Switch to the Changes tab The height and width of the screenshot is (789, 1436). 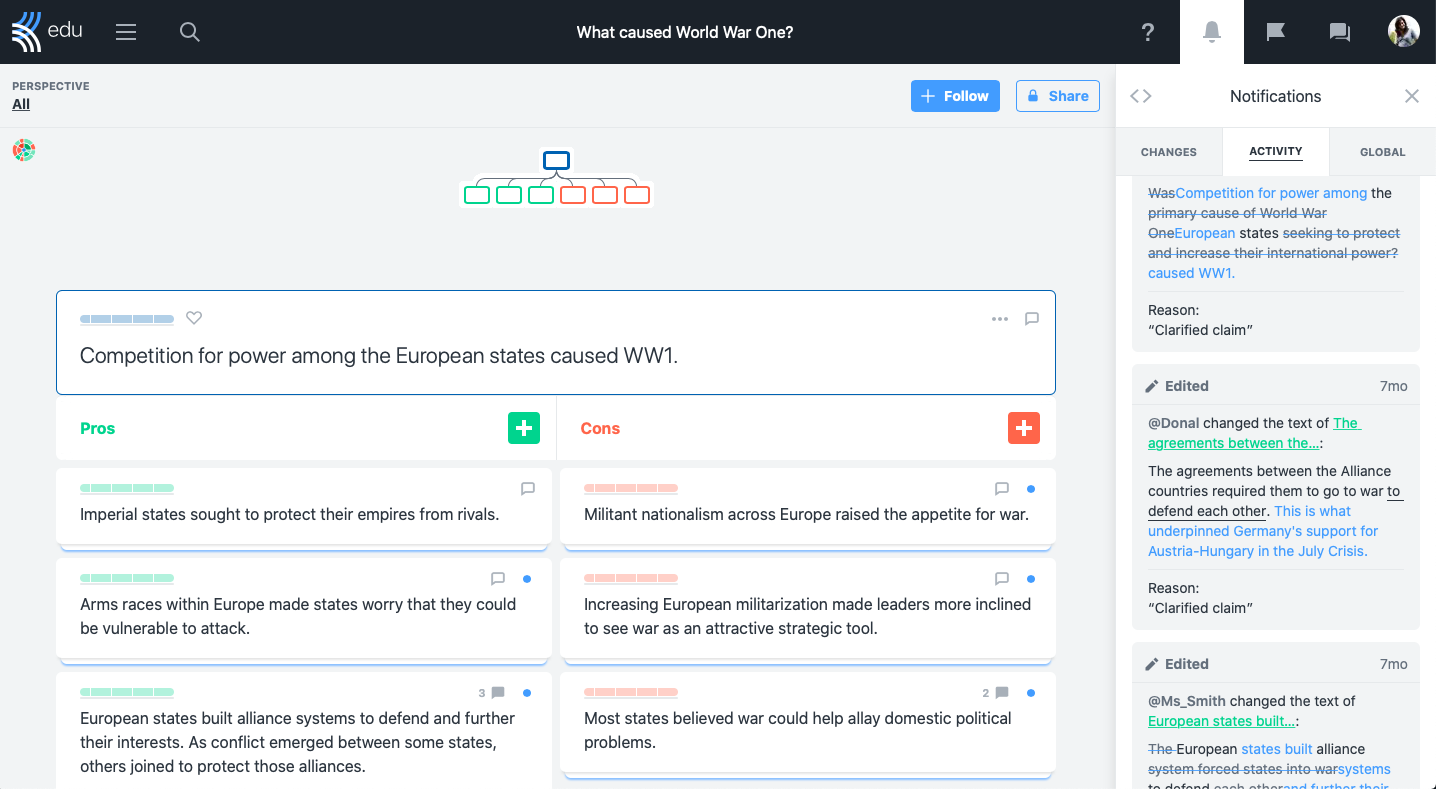click(1169, 152)
